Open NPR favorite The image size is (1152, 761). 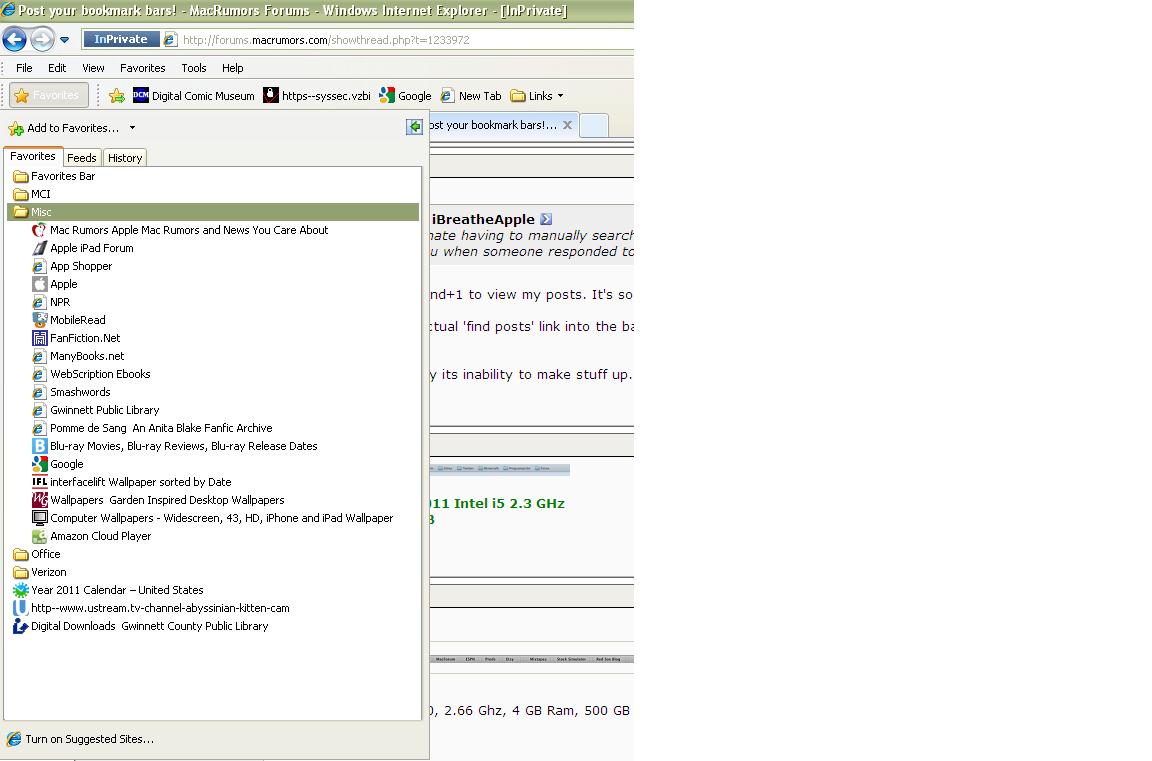(x=51, y=302)
